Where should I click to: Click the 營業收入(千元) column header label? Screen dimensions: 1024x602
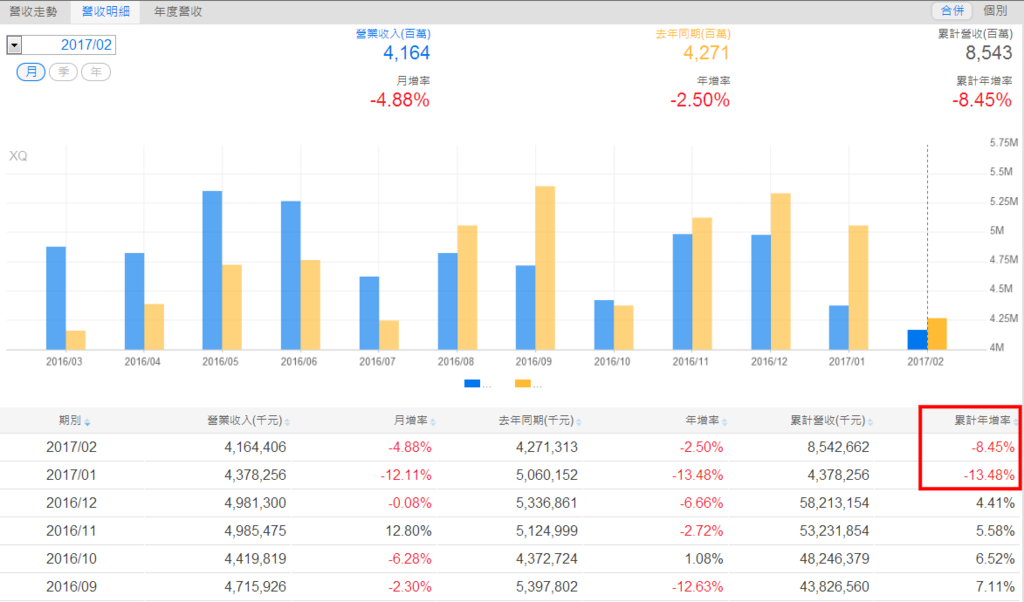[244, 420]
